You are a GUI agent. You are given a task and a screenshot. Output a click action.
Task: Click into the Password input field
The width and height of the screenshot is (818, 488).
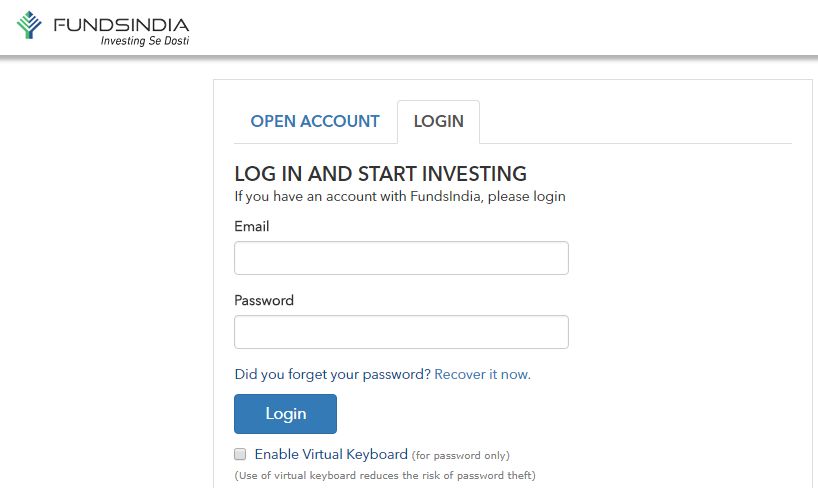click(x=401, y=332)
